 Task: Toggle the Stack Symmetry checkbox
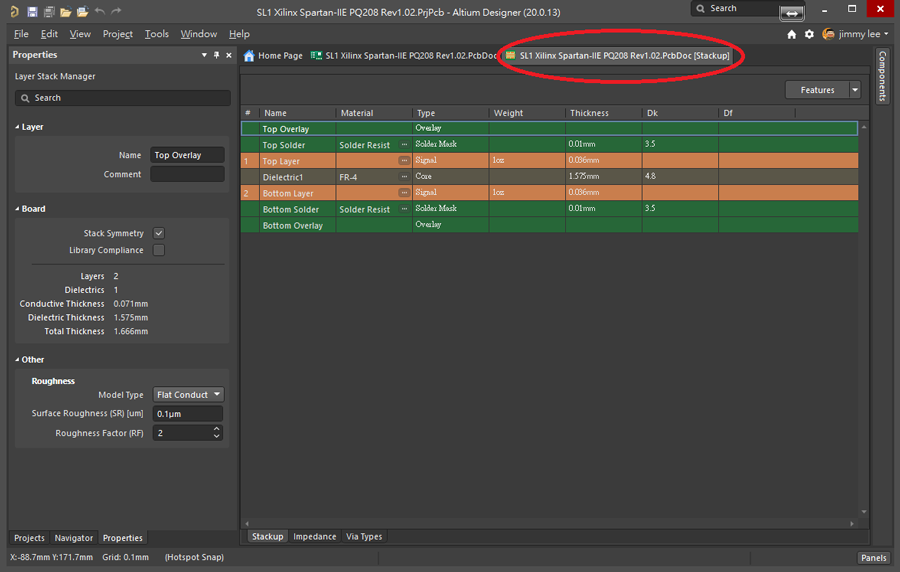pyautogui.click(x=158, y=233)
